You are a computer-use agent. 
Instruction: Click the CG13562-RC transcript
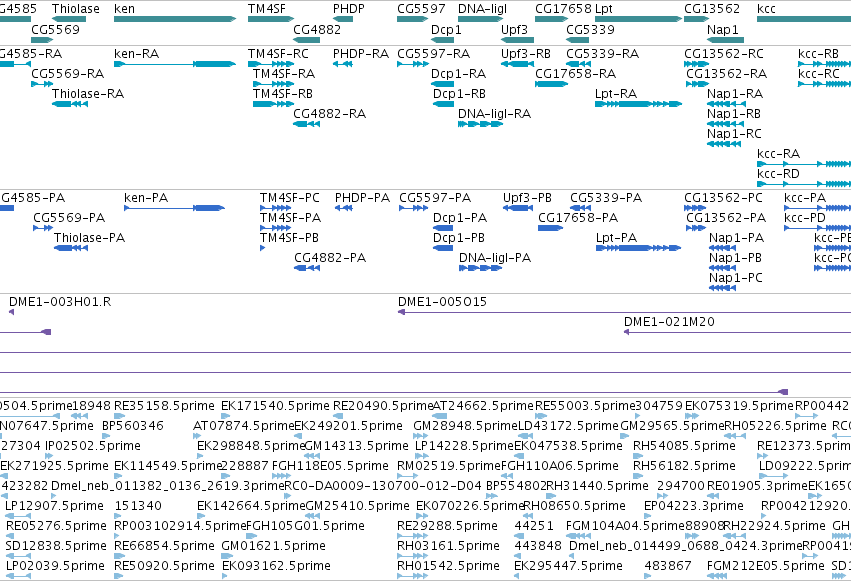point(697,64)
